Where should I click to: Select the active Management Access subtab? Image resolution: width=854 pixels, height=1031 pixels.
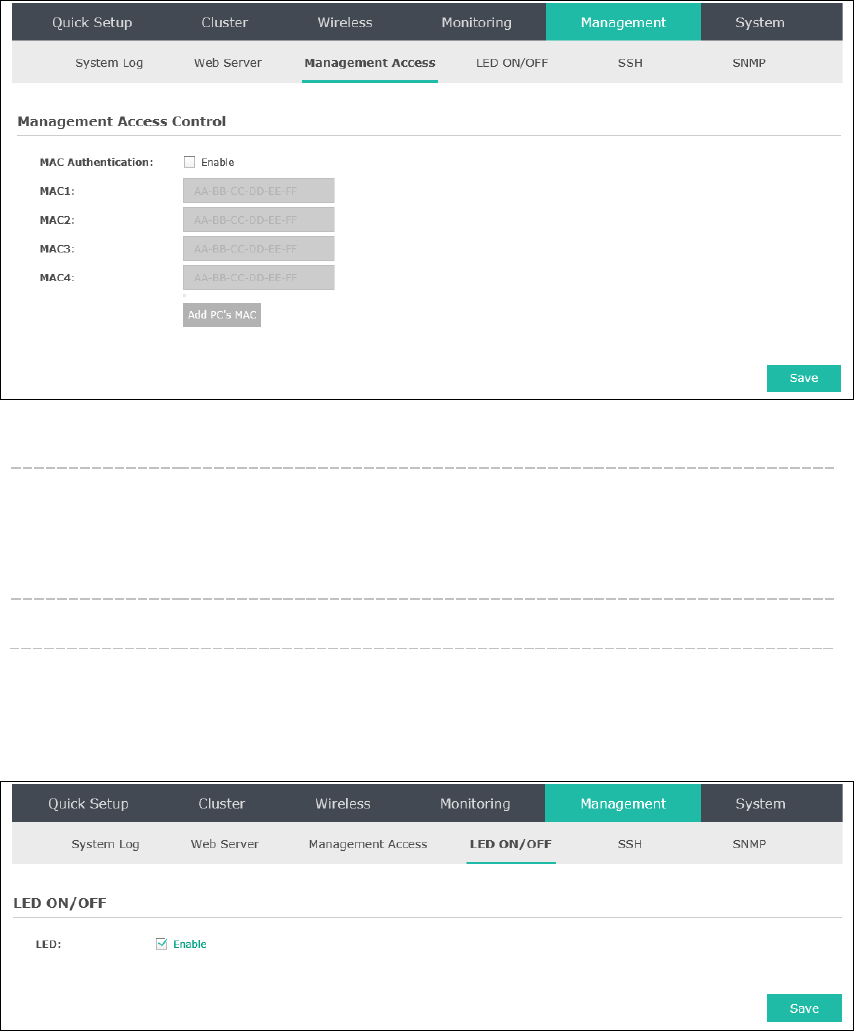click(x=369, y=63)
